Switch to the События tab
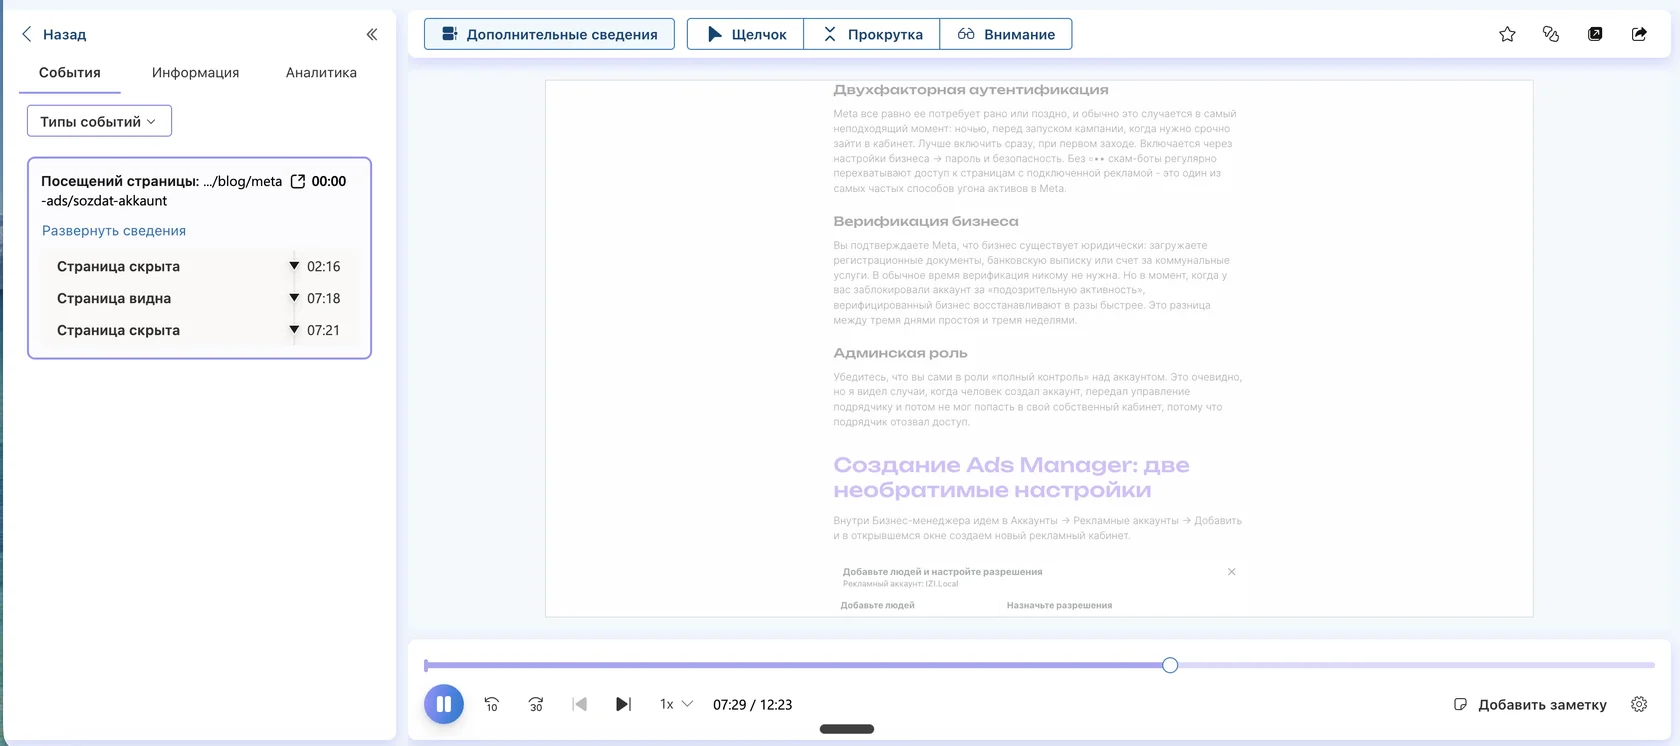The image size is (1680, 746). click(70, 72)
